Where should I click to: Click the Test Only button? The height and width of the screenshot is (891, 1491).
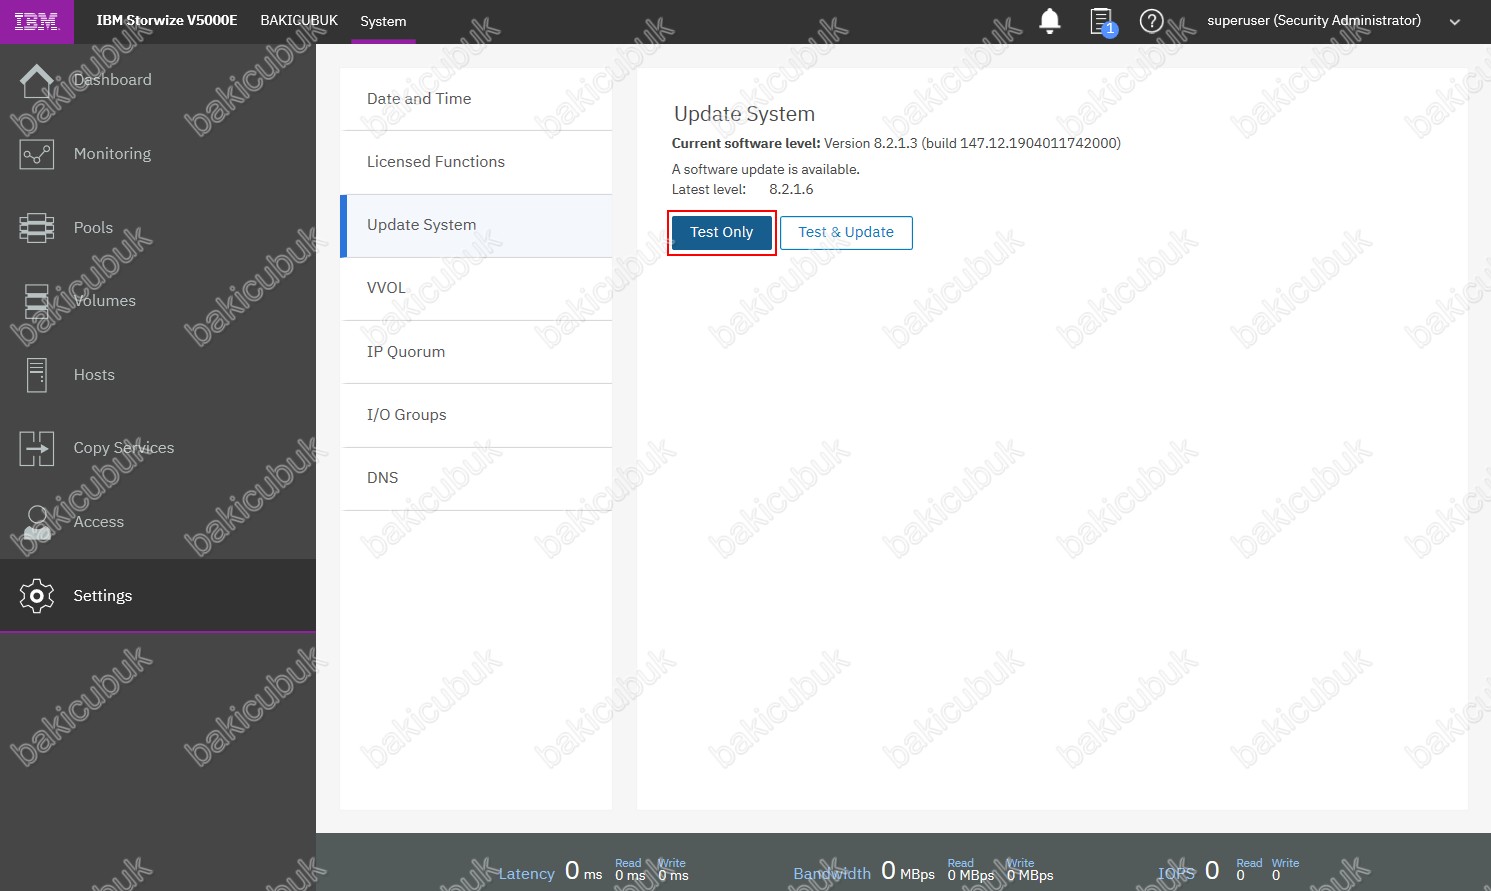pos(721,232)
